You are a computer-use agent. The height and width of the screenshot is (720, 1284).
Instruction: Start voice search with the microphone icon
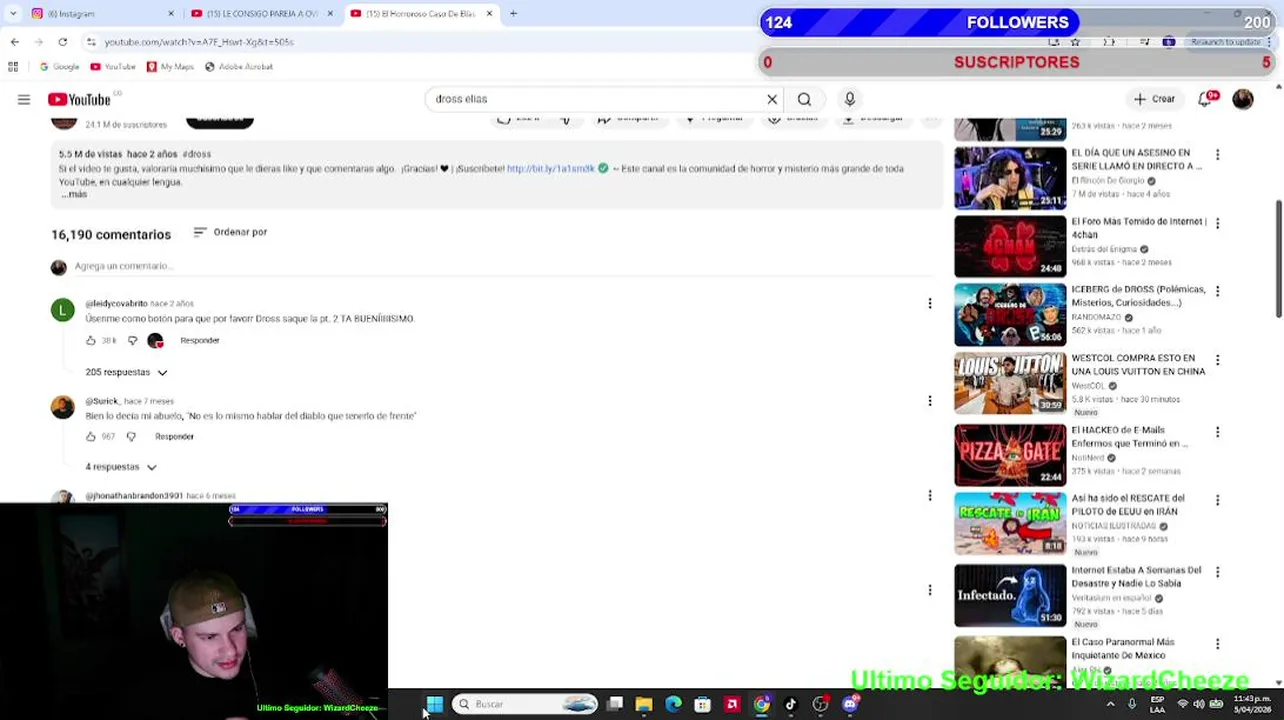click(850, 99)
